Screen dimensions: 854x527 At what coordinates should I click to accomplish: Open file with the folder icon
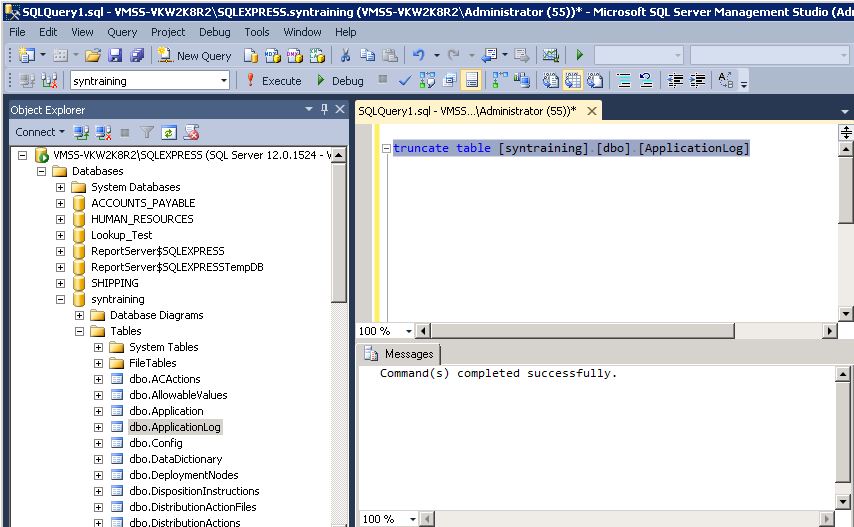coord(93,55)
